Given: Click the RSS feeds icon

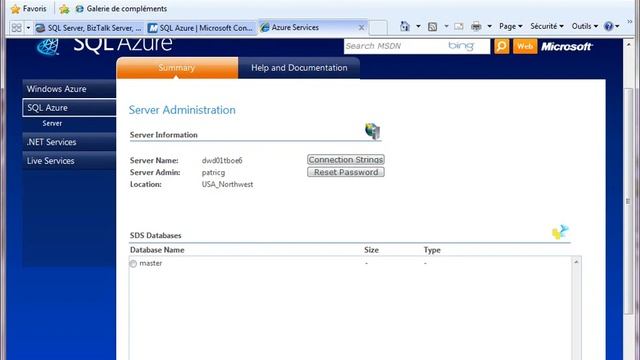Looking at the screenshot, I should point(433,27).
